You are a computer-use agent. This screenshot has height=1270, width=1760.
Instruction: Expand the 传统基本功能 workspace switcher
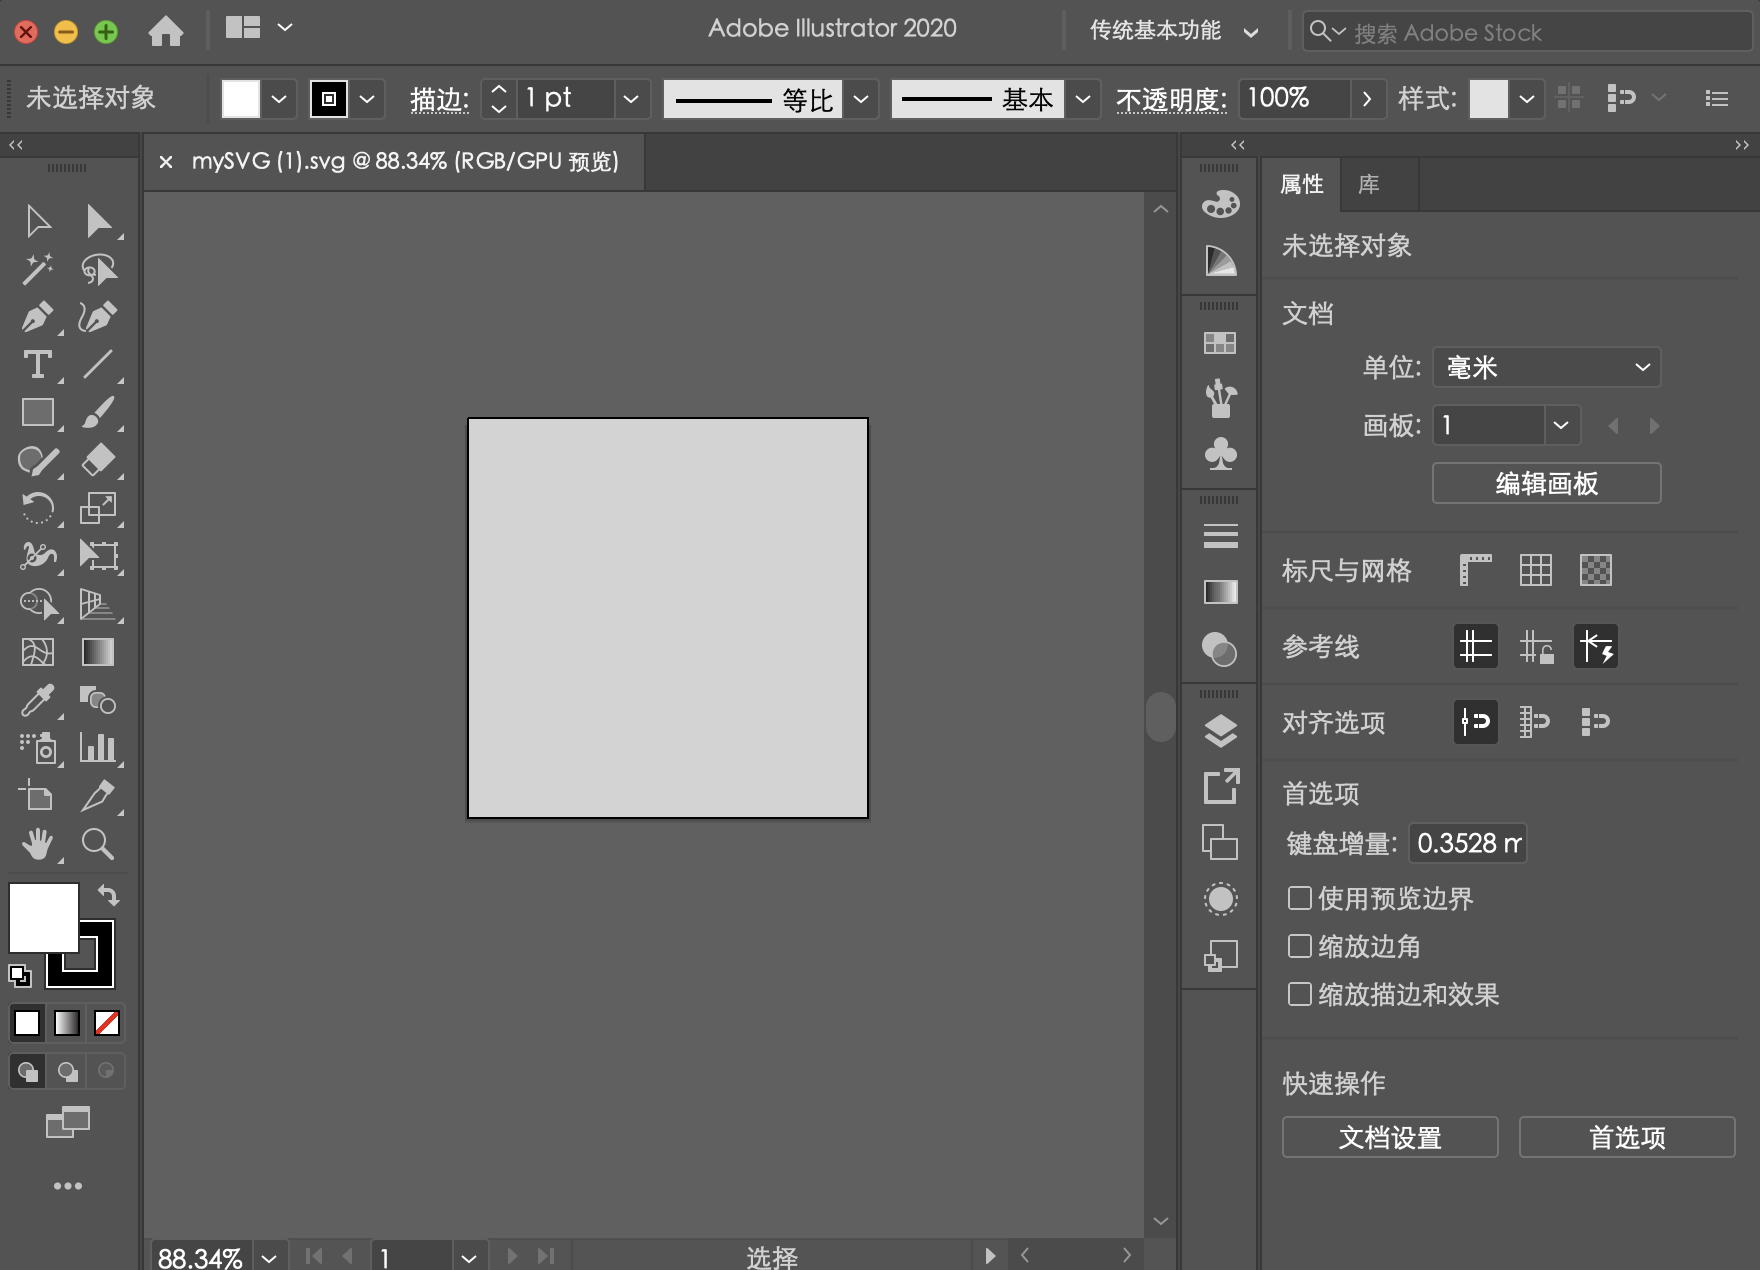click(x=1174, y=31)
